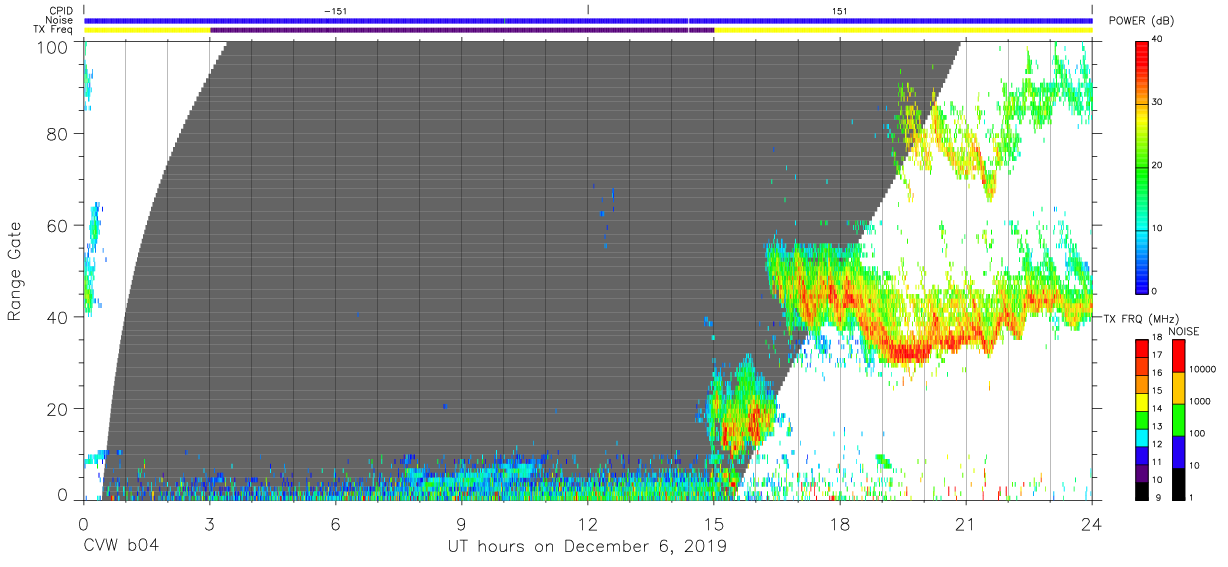Select the 30 tick on the POWER scale
Screen dimensions: 1228x567
pyautogui.click(x=1158, y=102)
